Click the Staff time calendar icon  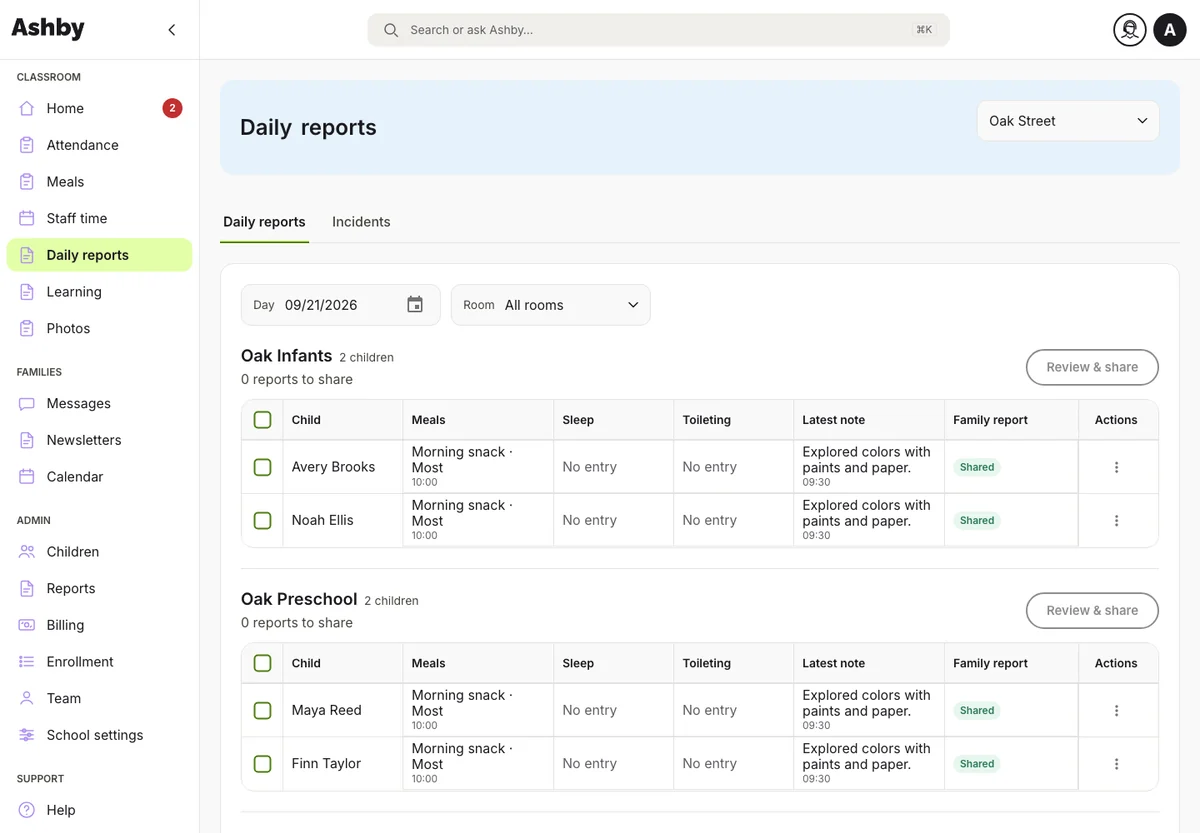(x=27, y=218)
